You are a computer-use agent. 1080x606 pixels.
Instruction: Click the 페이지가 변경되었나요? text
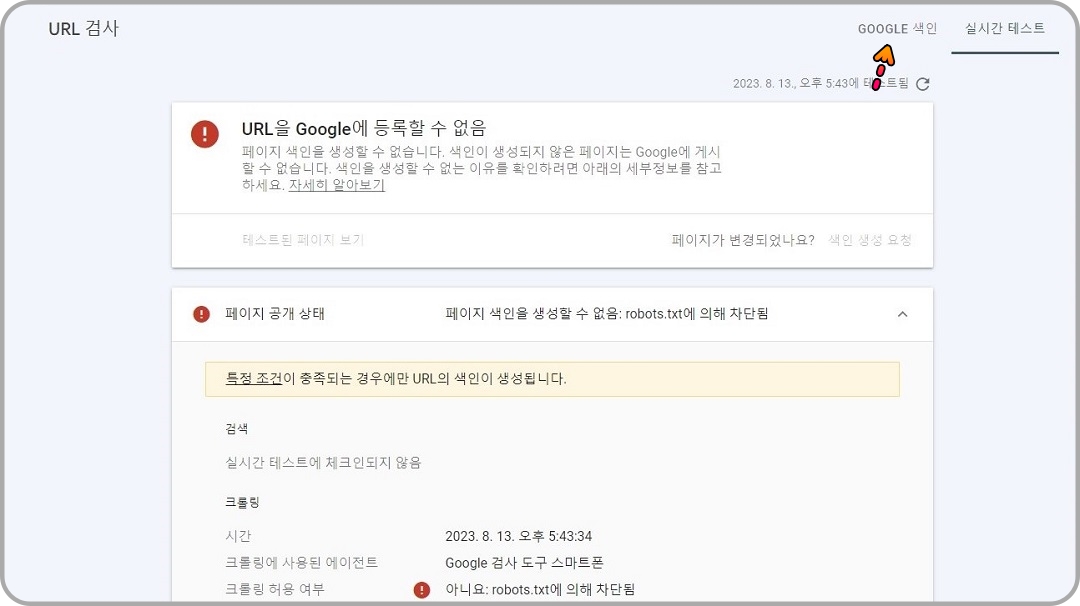click(742, 240)
